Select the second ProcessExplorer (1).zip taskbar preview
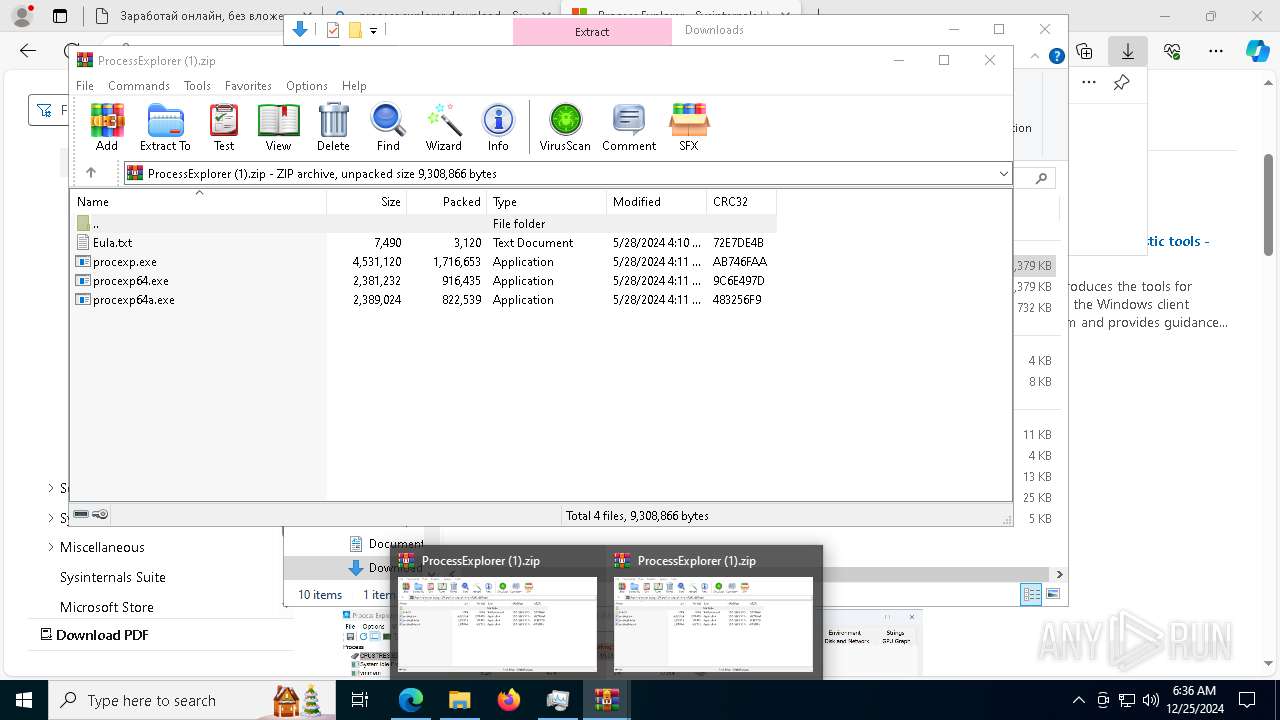This screenshot has height=720, width=1280. [x=714, y=613]
